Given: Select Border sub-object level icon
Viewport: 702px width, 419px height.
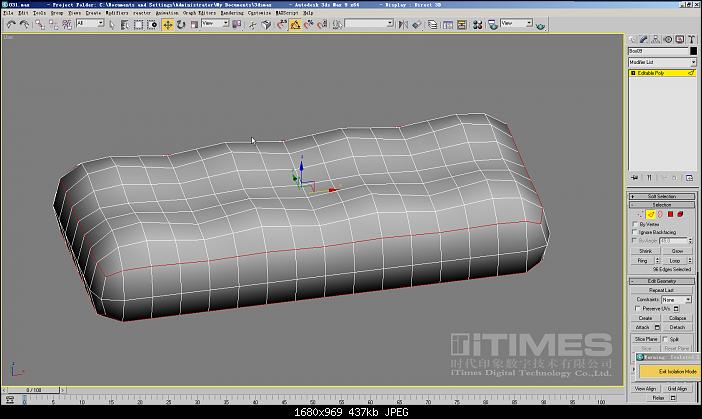Looking at the screenshot, I should click(x=660, y=214).
